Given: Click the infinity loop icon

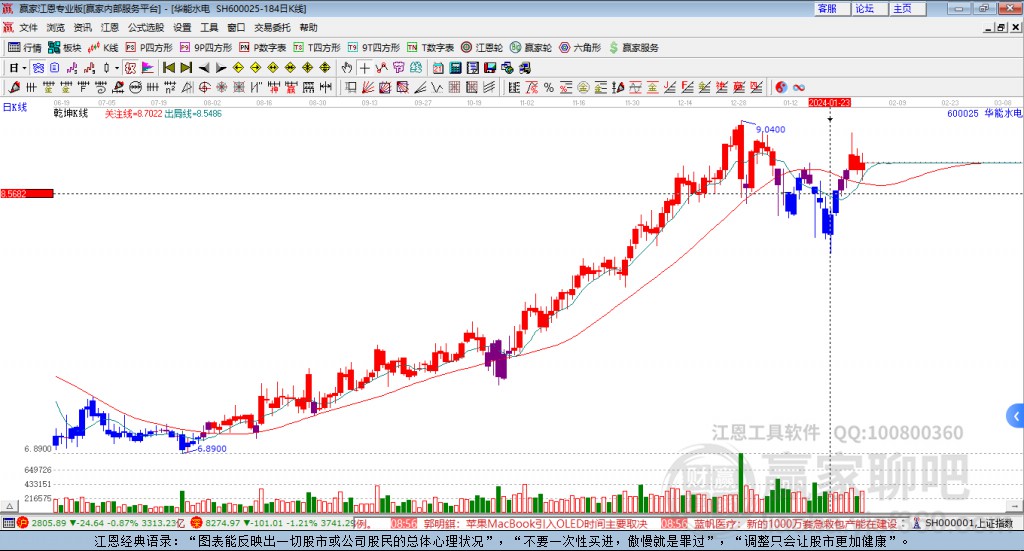Looking at the screenshot, I should pos(799,87).
